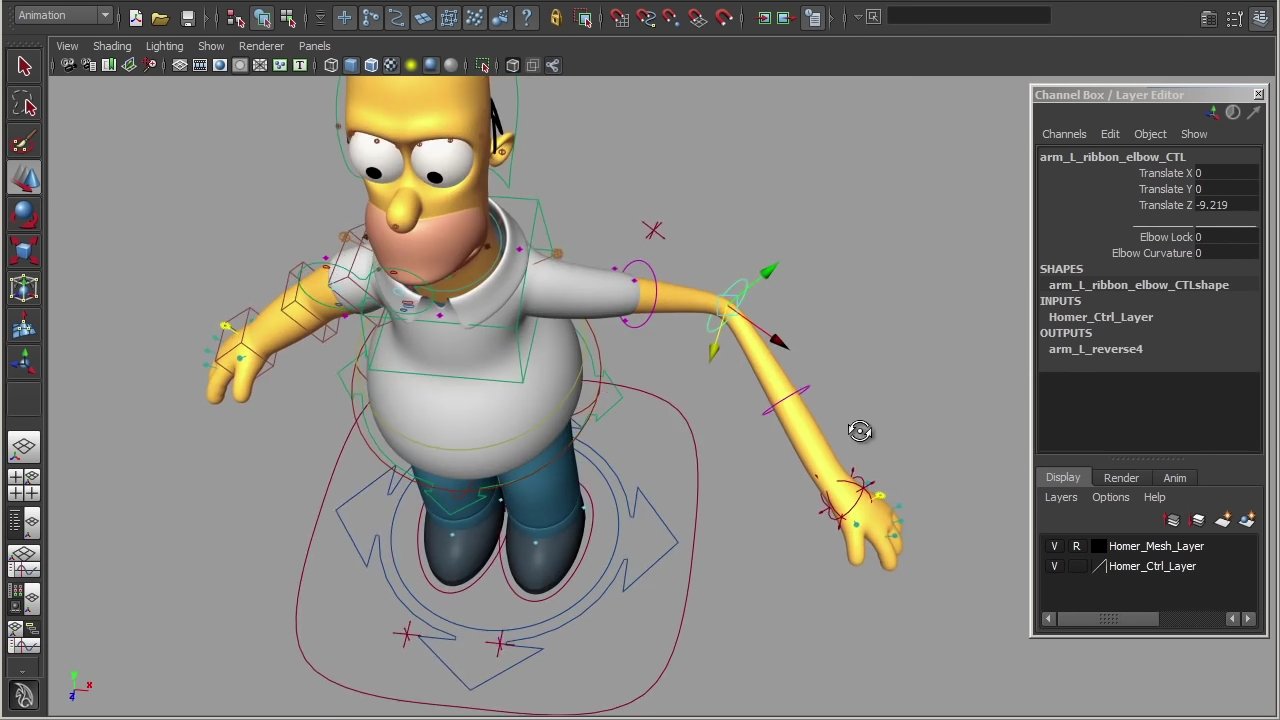Screen dimensions: 1280x720
Task: Activate the Select tool arrow in toolbox
Action: (24, 67)
